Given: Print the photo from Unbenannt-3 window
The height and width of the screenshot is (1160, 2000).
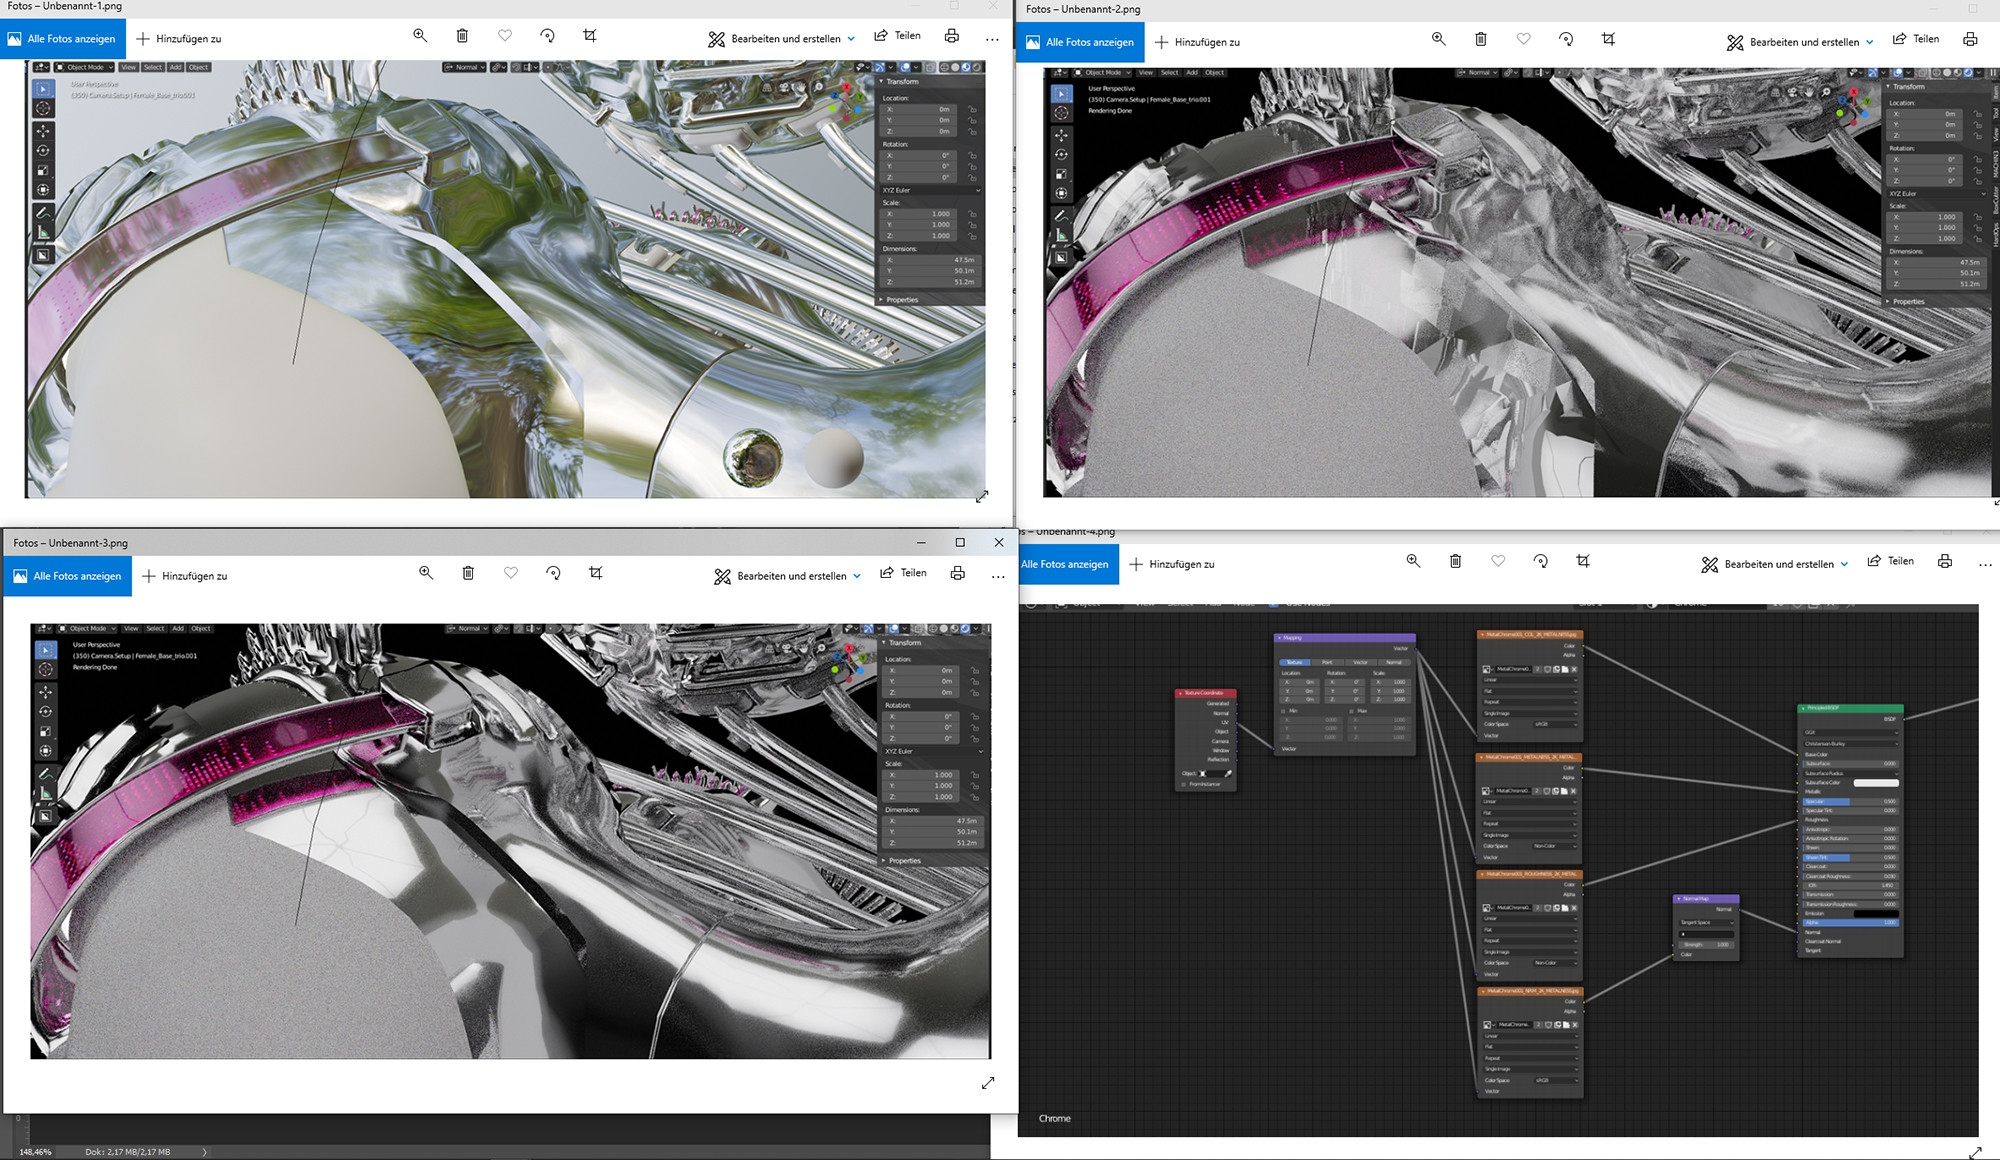Looking at the screenshot, I should coord(958,573).
